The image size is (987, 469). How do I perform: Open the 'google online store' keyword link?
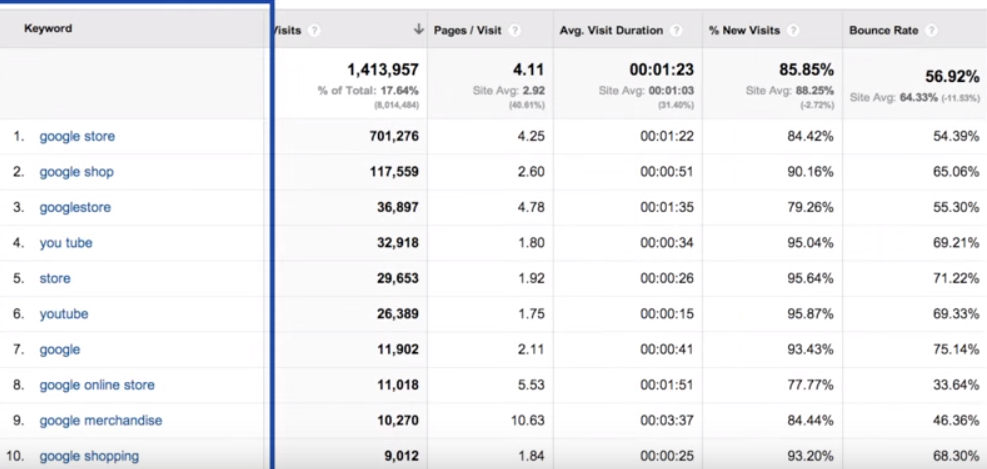point(97,385)
